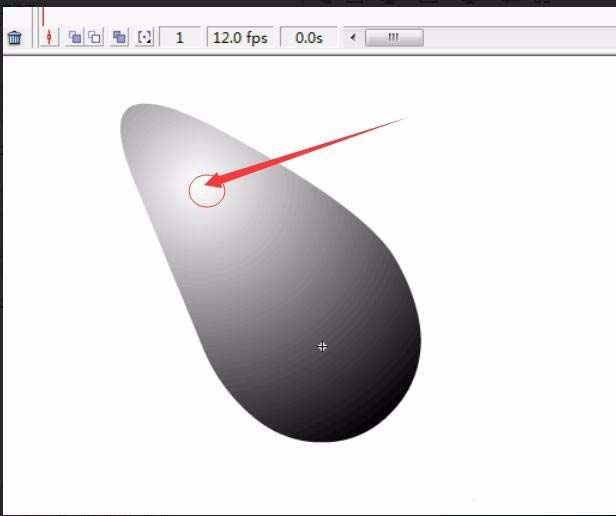Open the modify onion markers menu

(x=144, y=38)
